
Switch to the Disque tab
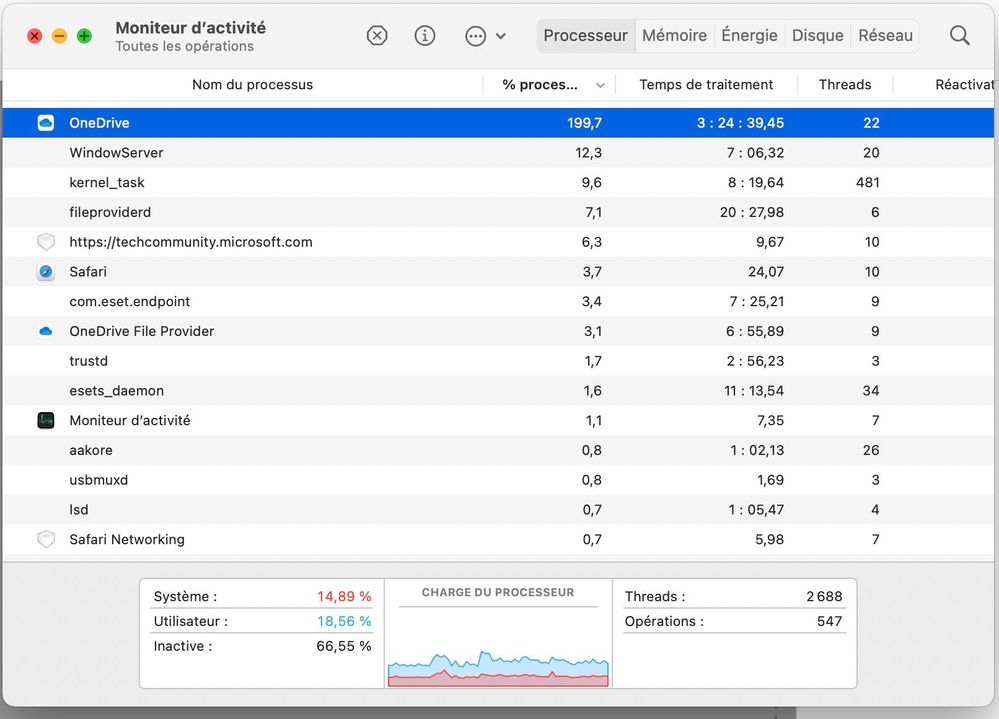817,36
